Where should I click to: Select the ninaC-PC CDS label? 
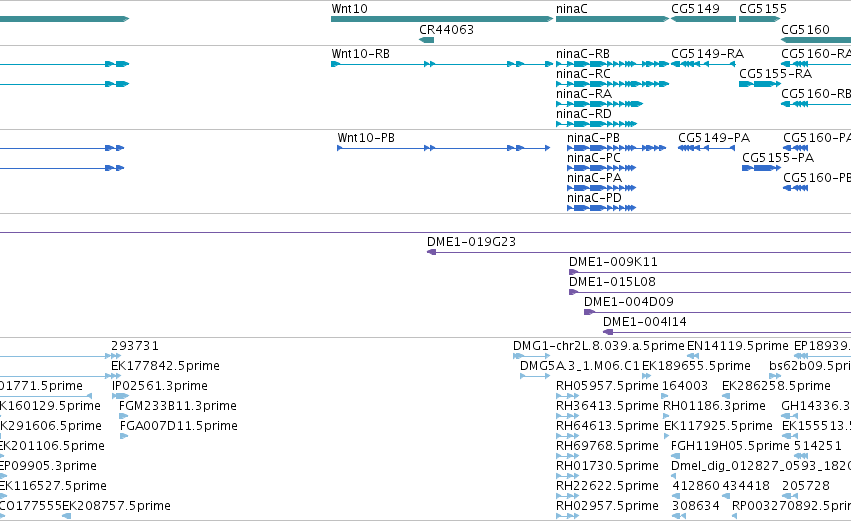(594, 158)
